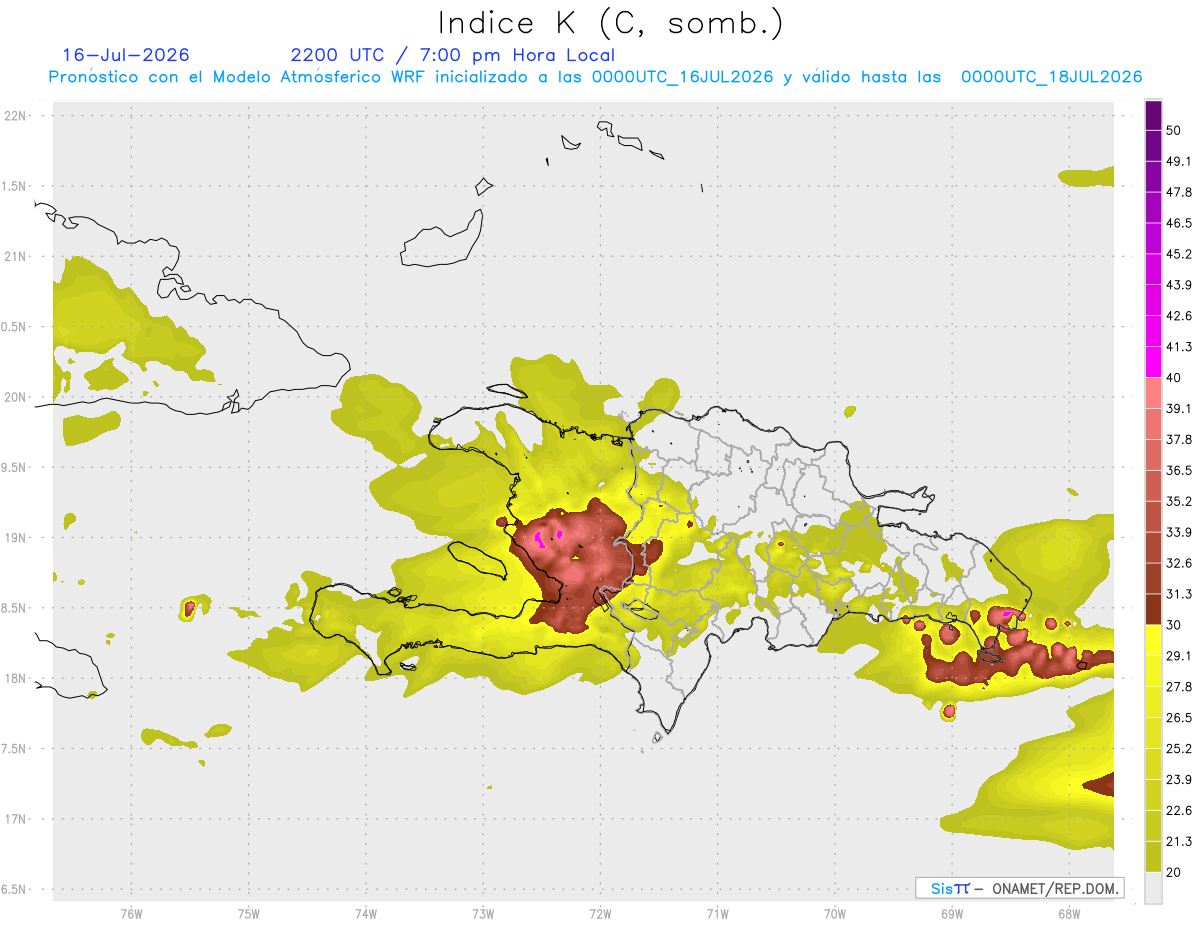Click the colorbar label '22.6'
1200x927 pixels.
click(x=1178, y=810)
